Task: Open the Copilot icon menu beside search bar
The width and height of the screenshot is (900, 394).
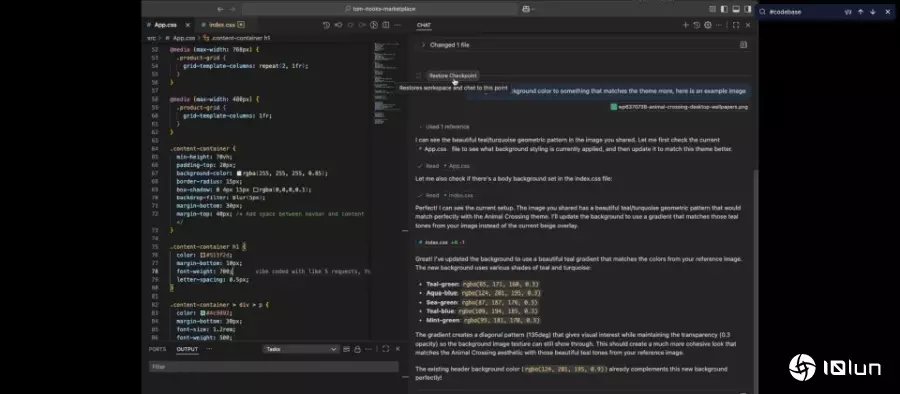Action: pos(528,9)
